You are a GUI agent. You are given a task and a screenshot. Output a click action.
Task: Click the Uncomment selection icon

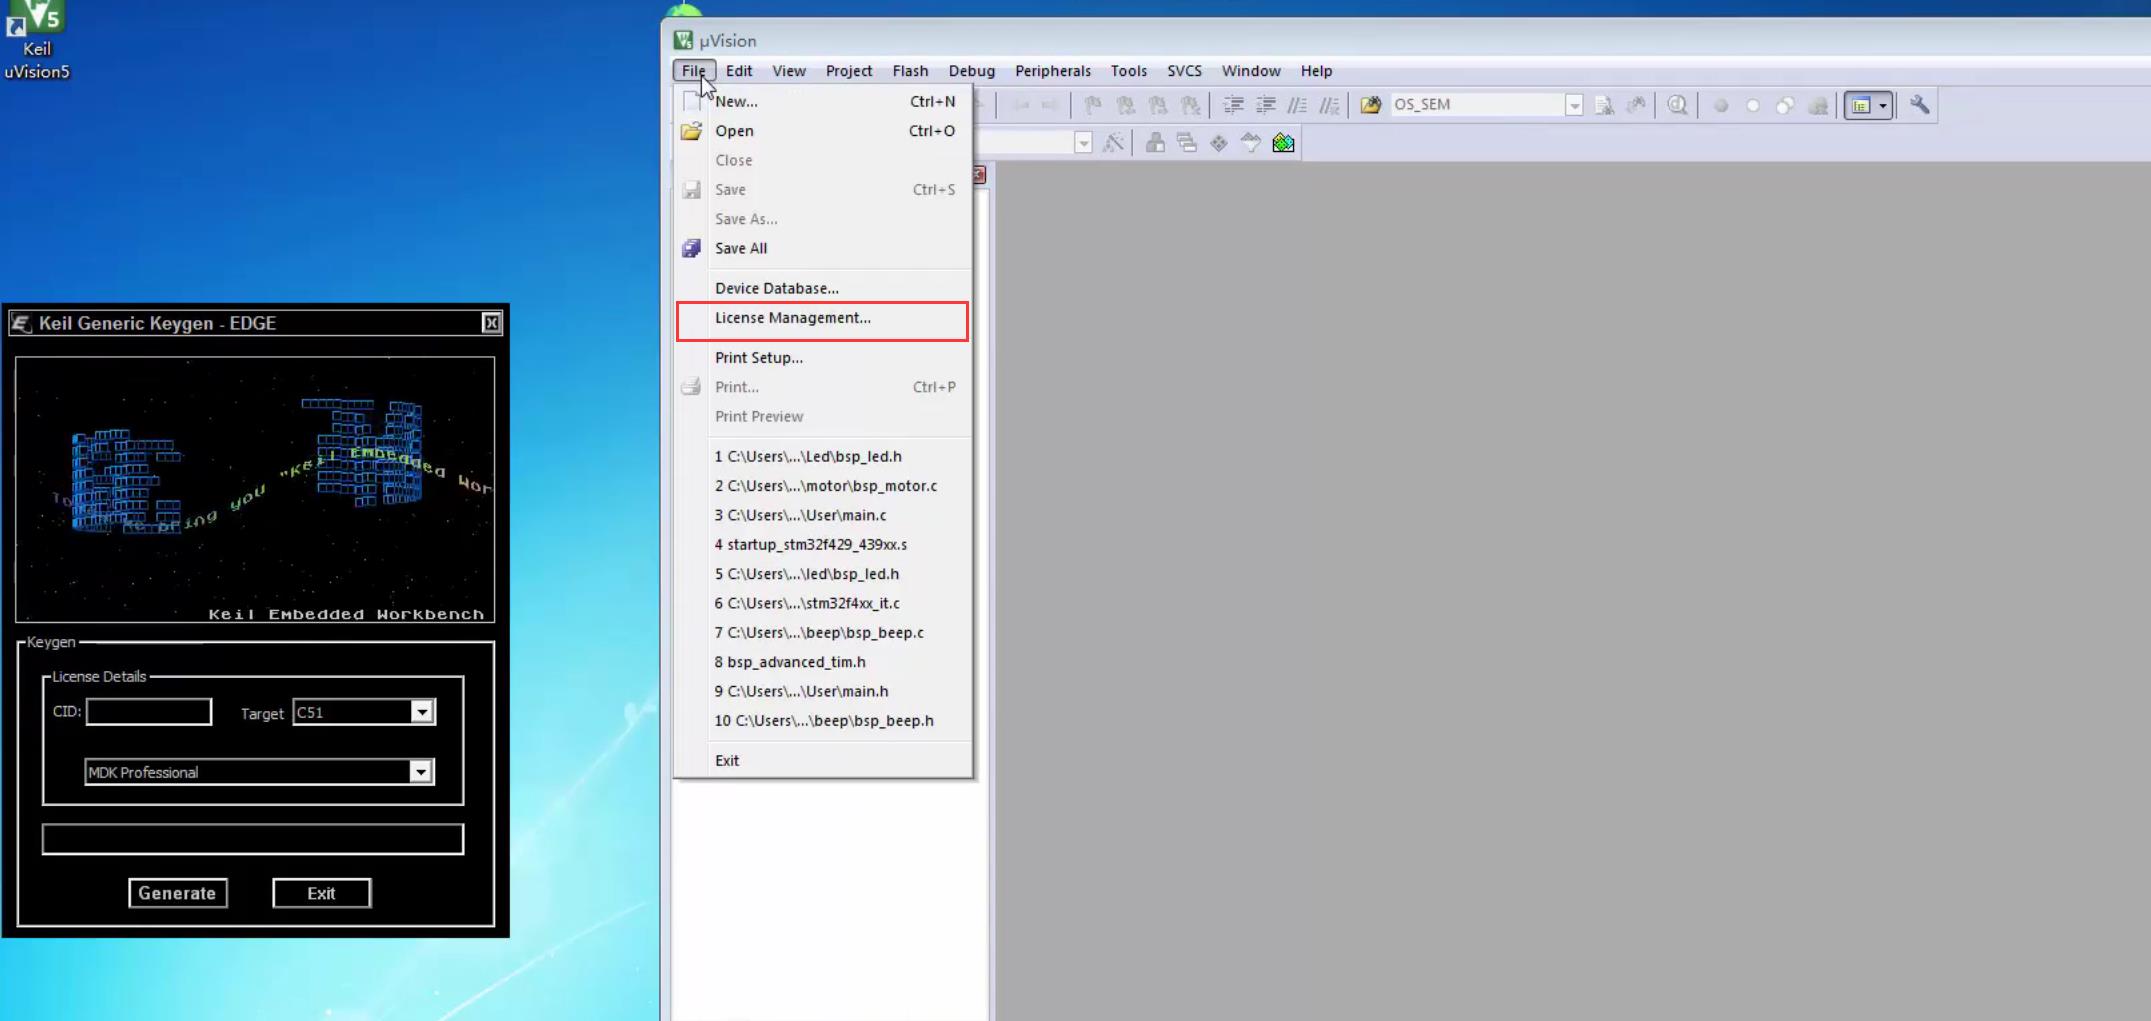tap(1329, 105)
